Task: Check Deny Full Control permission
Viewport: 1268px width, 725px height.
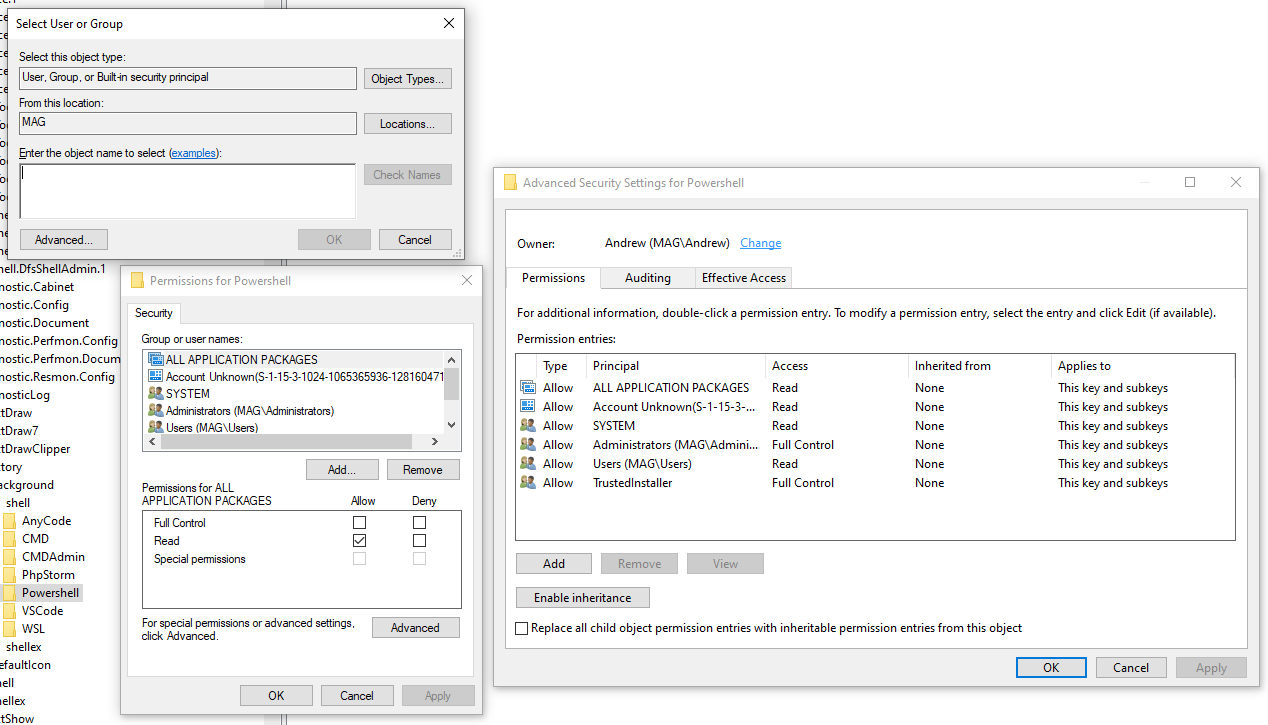Action: click(x=419, y=522)
